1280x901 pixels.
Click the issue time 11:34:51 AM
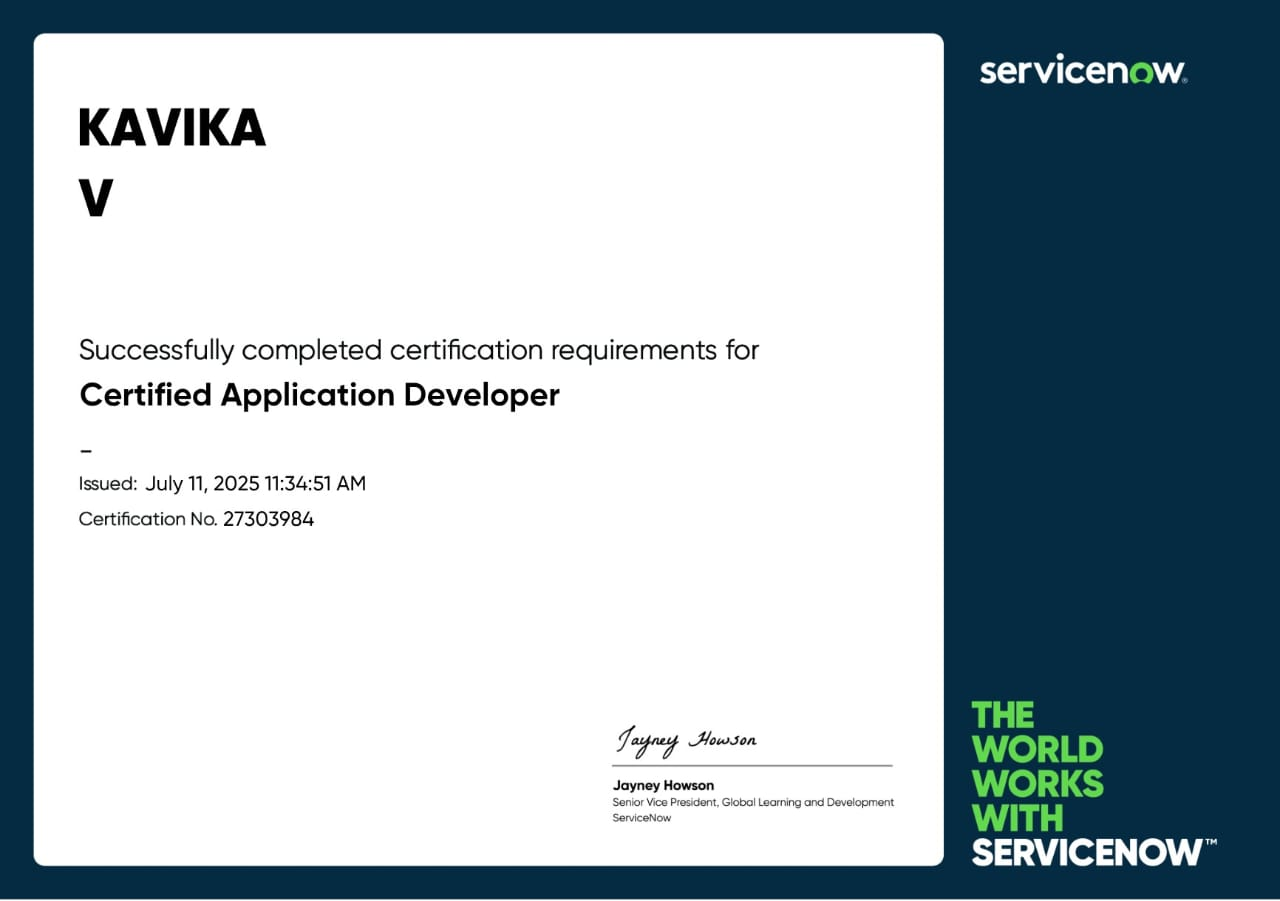[315, 484]
